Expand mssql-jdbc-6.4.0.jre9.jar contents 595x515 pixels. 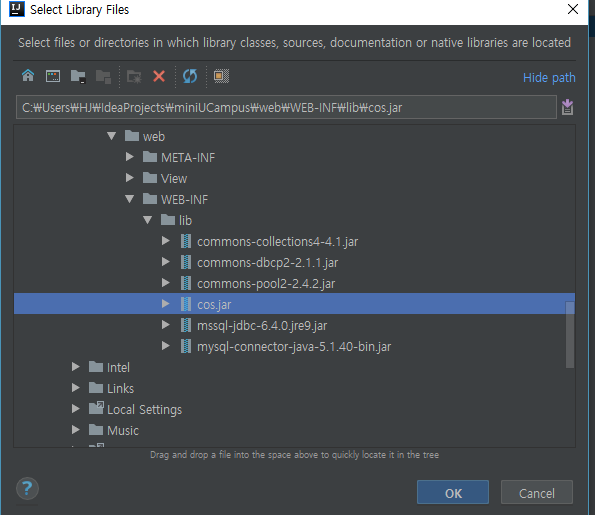tap(165, 324)
